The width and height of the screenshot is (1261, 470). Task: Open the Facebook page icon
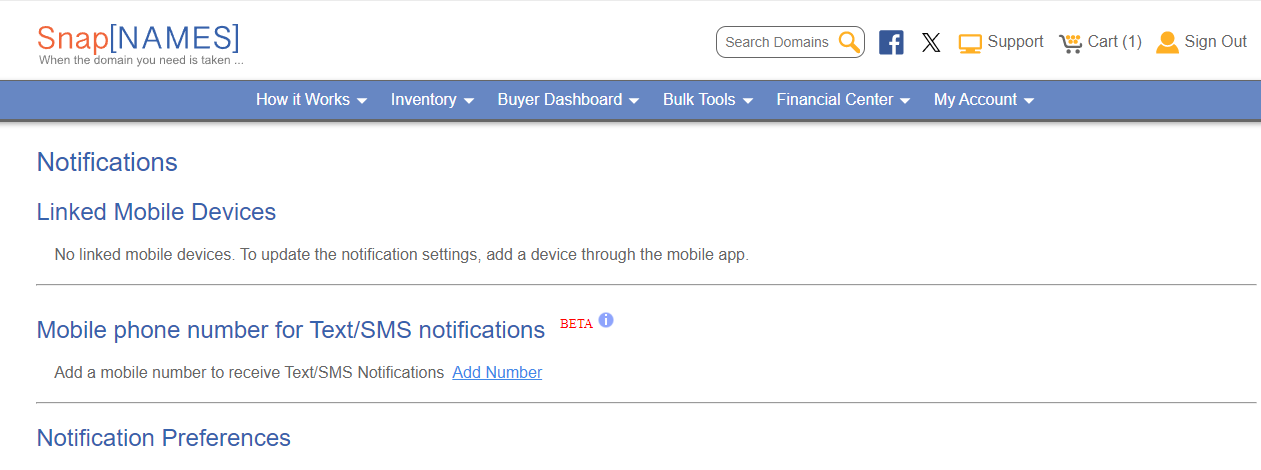click(891, 42)
